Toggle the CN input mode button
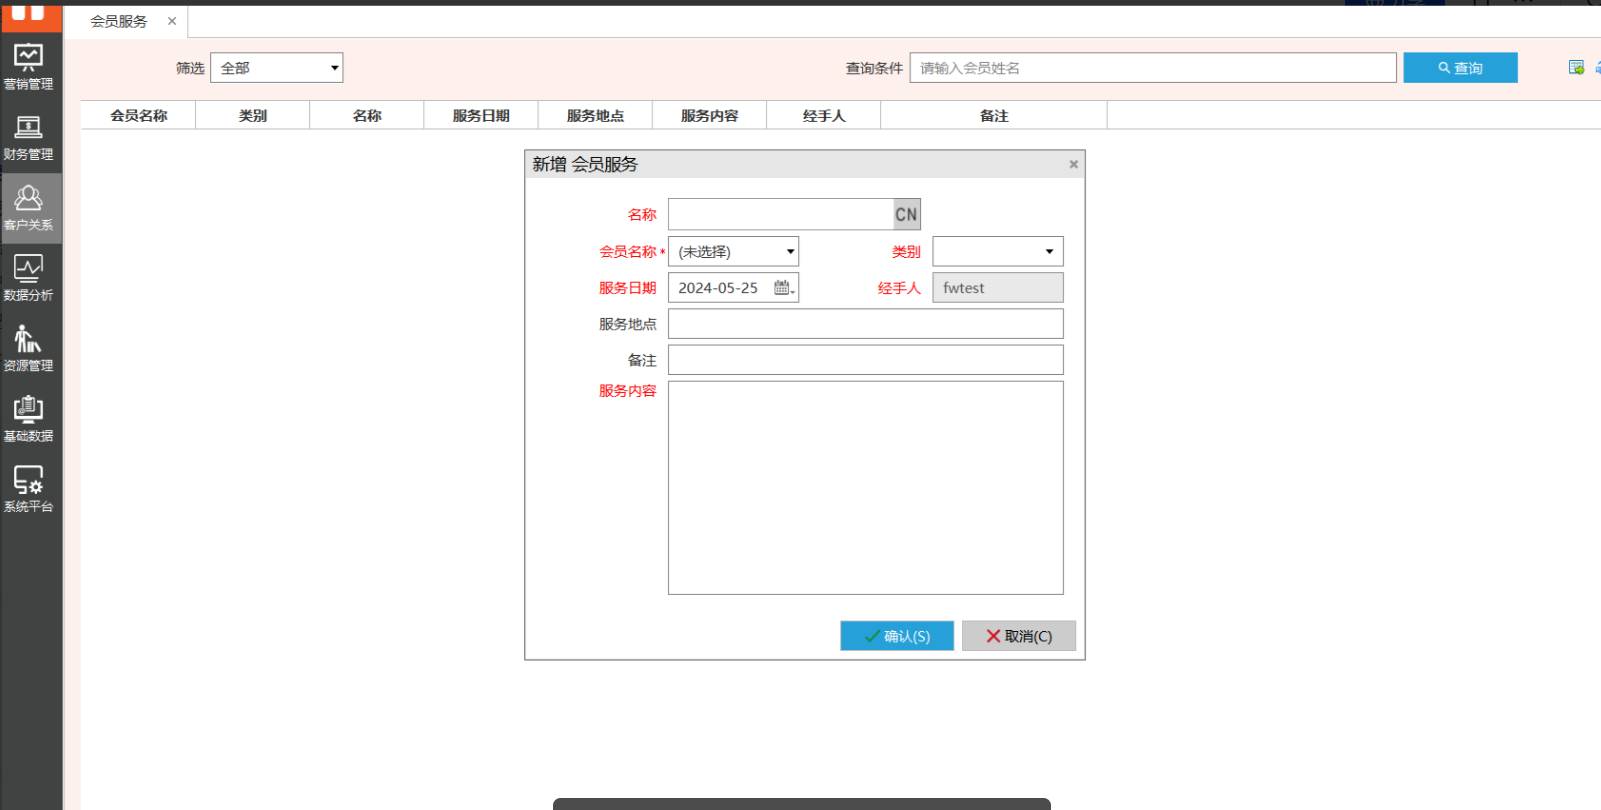The image size is (1601, 810). click(906, 214)
